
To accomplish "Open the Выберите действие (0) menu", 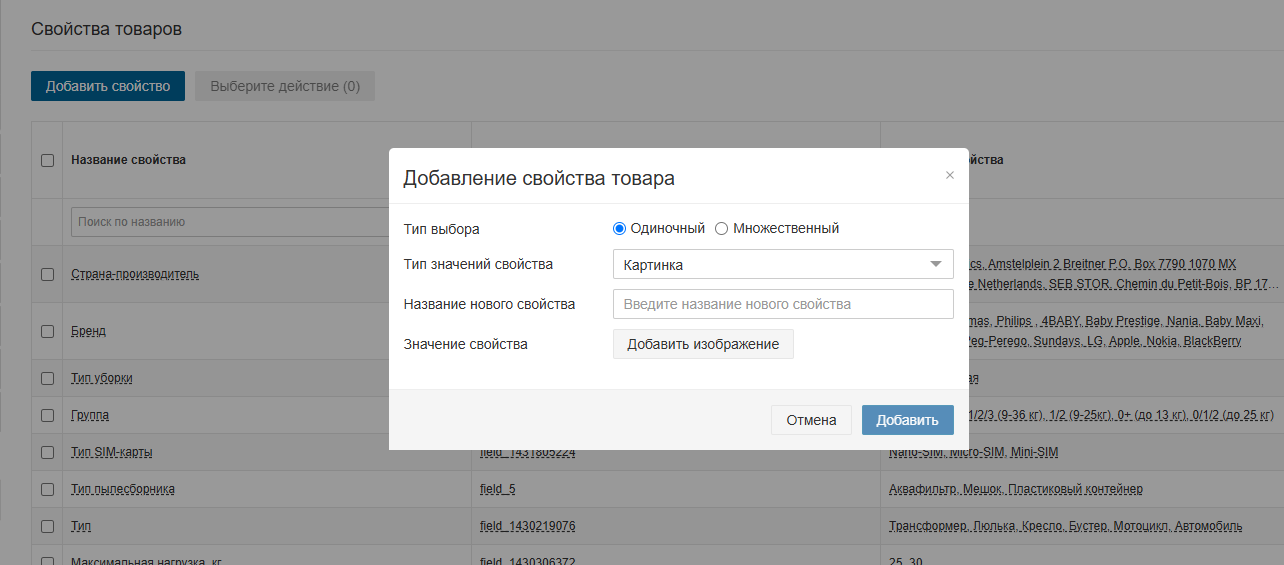I will click(285, 86).
